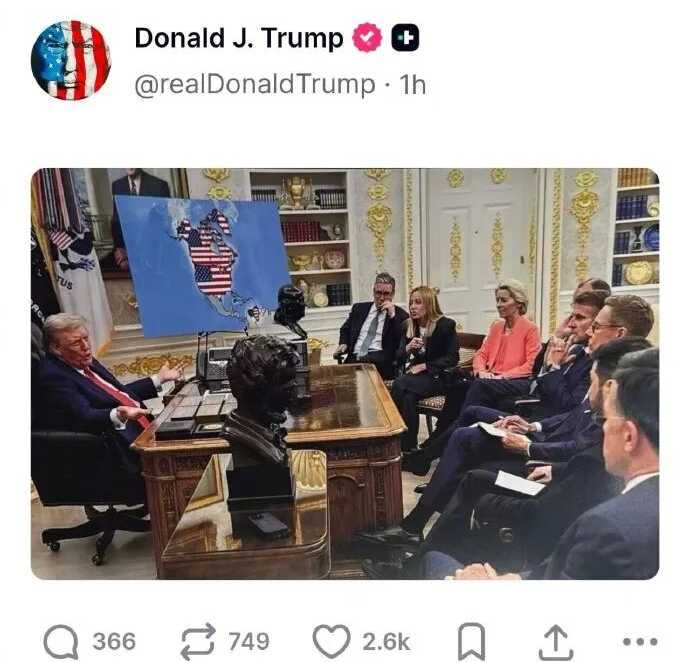Tap the repost arrows icon
687x662 pixels.
point(198,642)
